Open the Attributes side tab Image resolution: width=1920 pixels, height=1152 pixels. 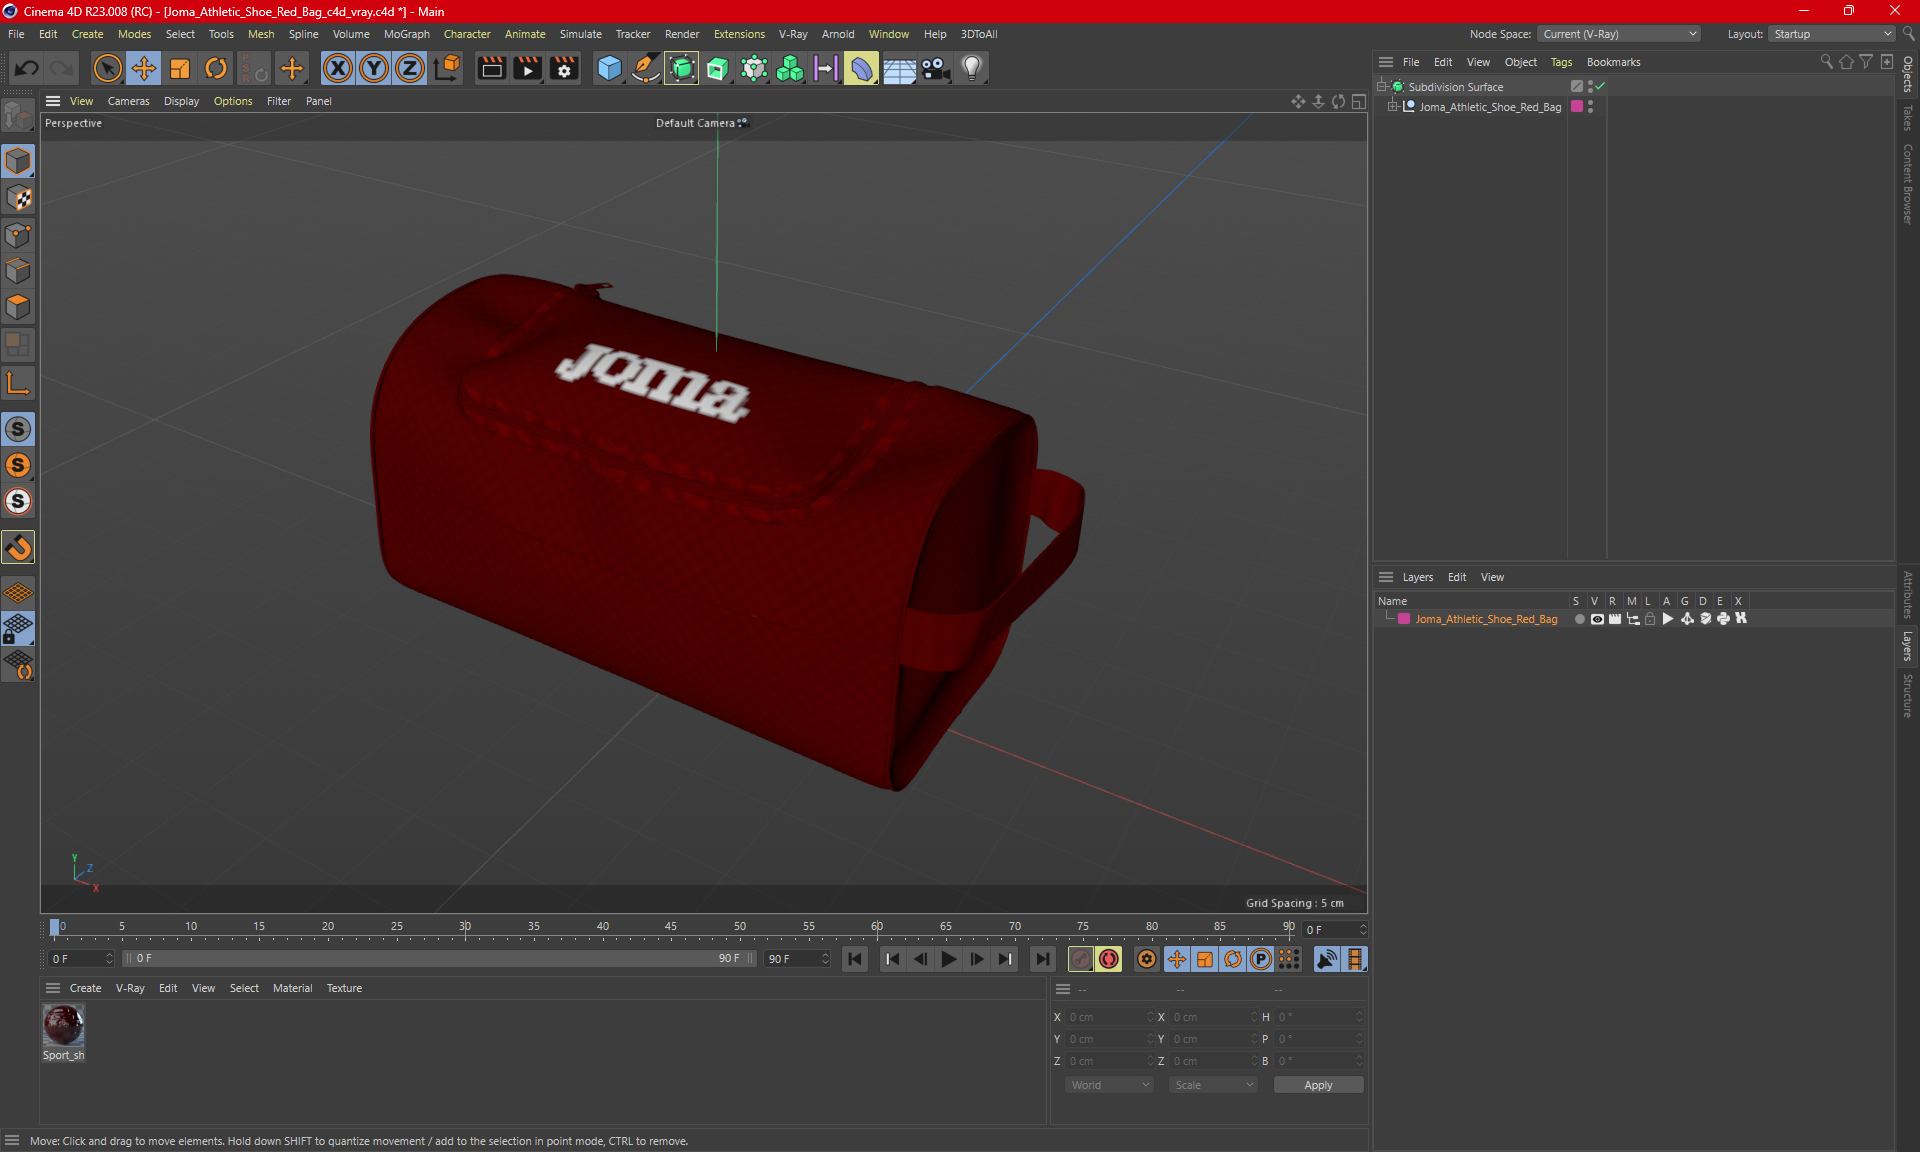pyautogui.click(x=1908, y=594)
